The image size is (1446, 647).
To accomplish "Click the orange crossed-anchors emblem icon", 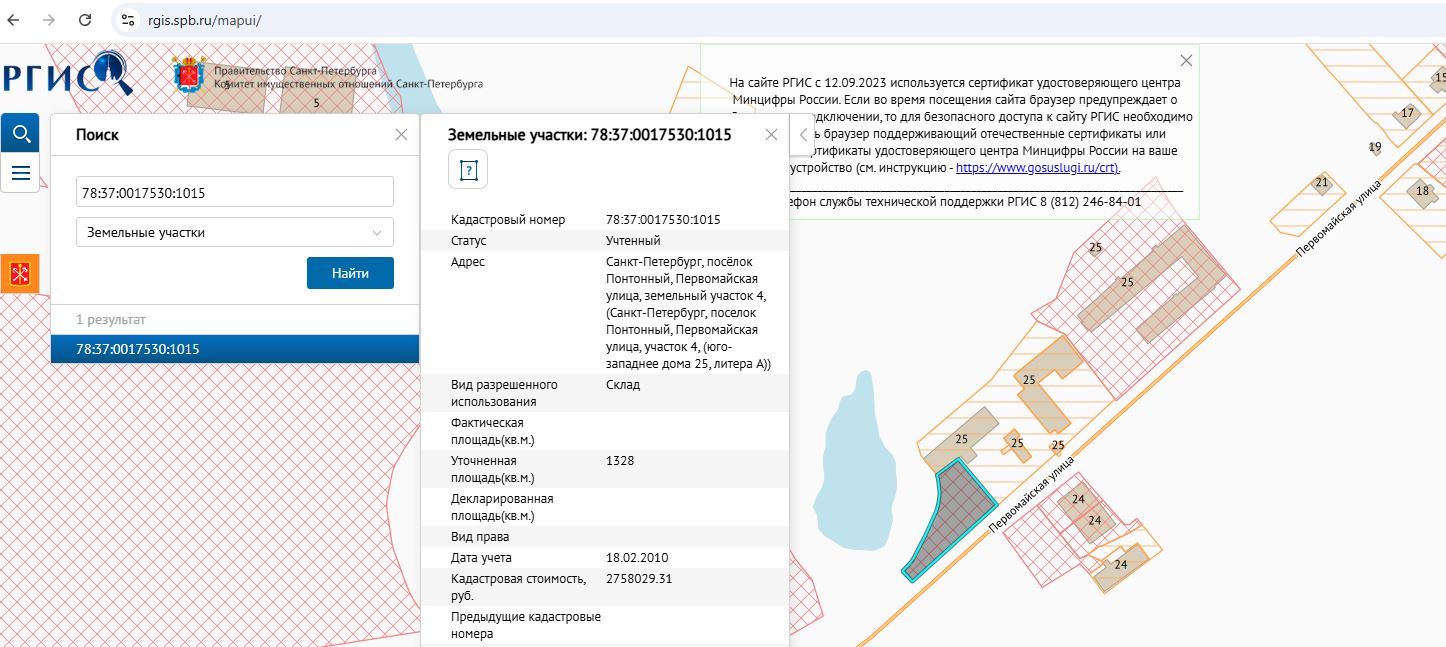I will tap(19, 274).
